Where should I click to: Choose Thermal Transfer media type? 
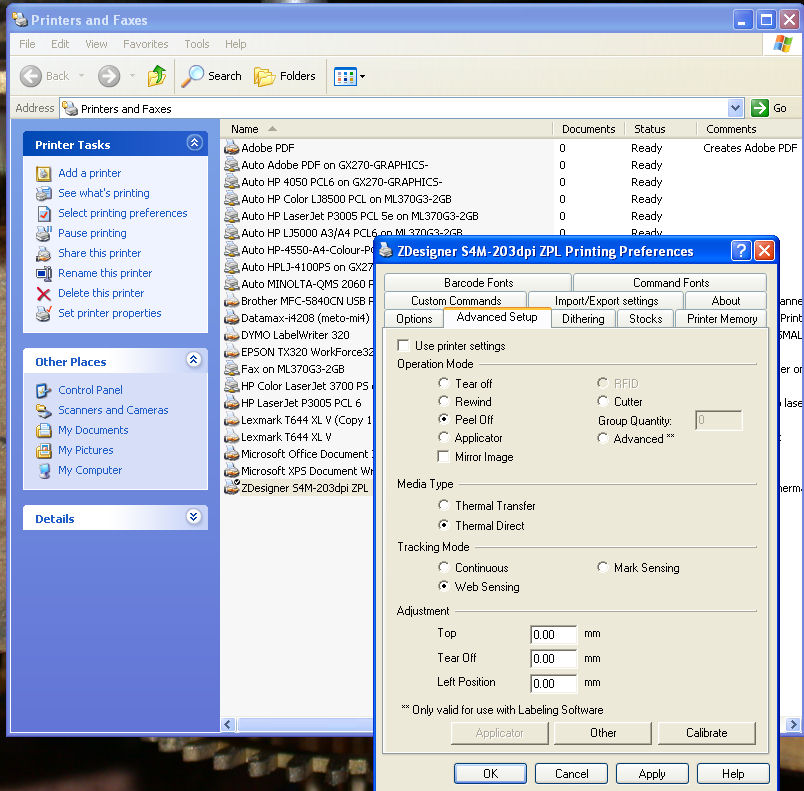pos(444,505)
